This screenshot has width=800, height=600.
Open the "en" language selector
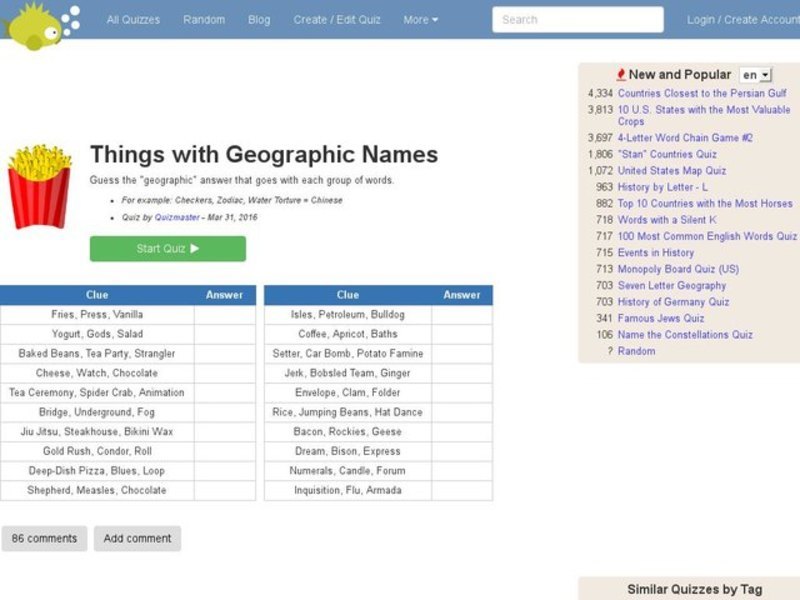tap(756, 74)
